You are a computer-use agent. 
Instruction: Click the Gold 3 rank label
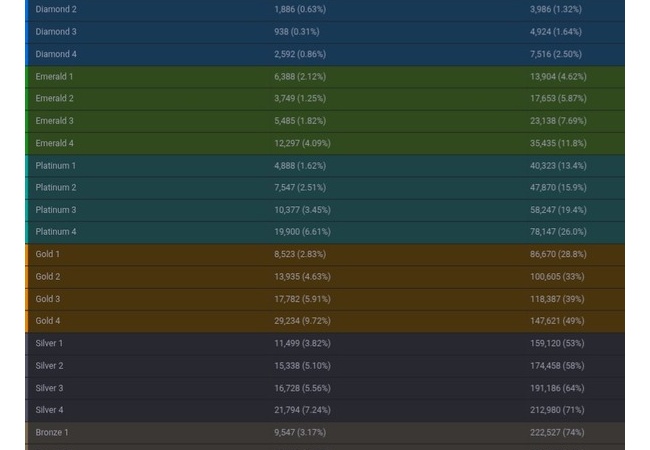tap(48, 299)
